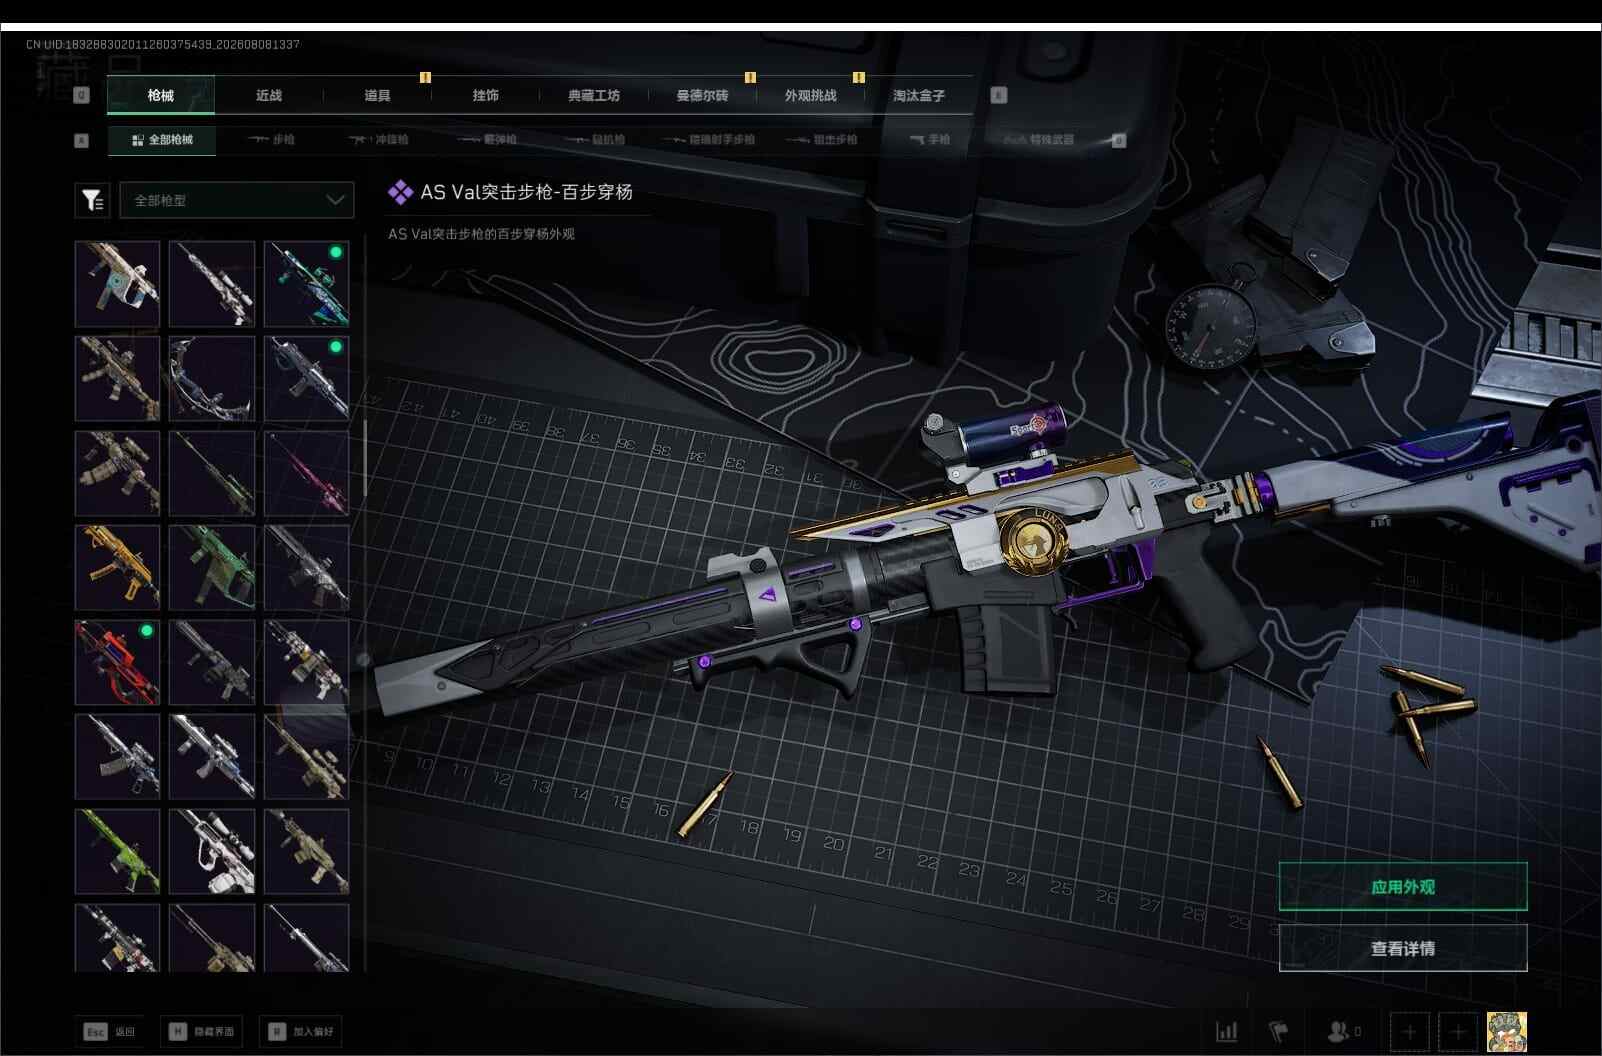This screenshot has height=1056, width=1602.
Task: Click the plus slot beside friends count
Action: (x=1409, y=1031)
